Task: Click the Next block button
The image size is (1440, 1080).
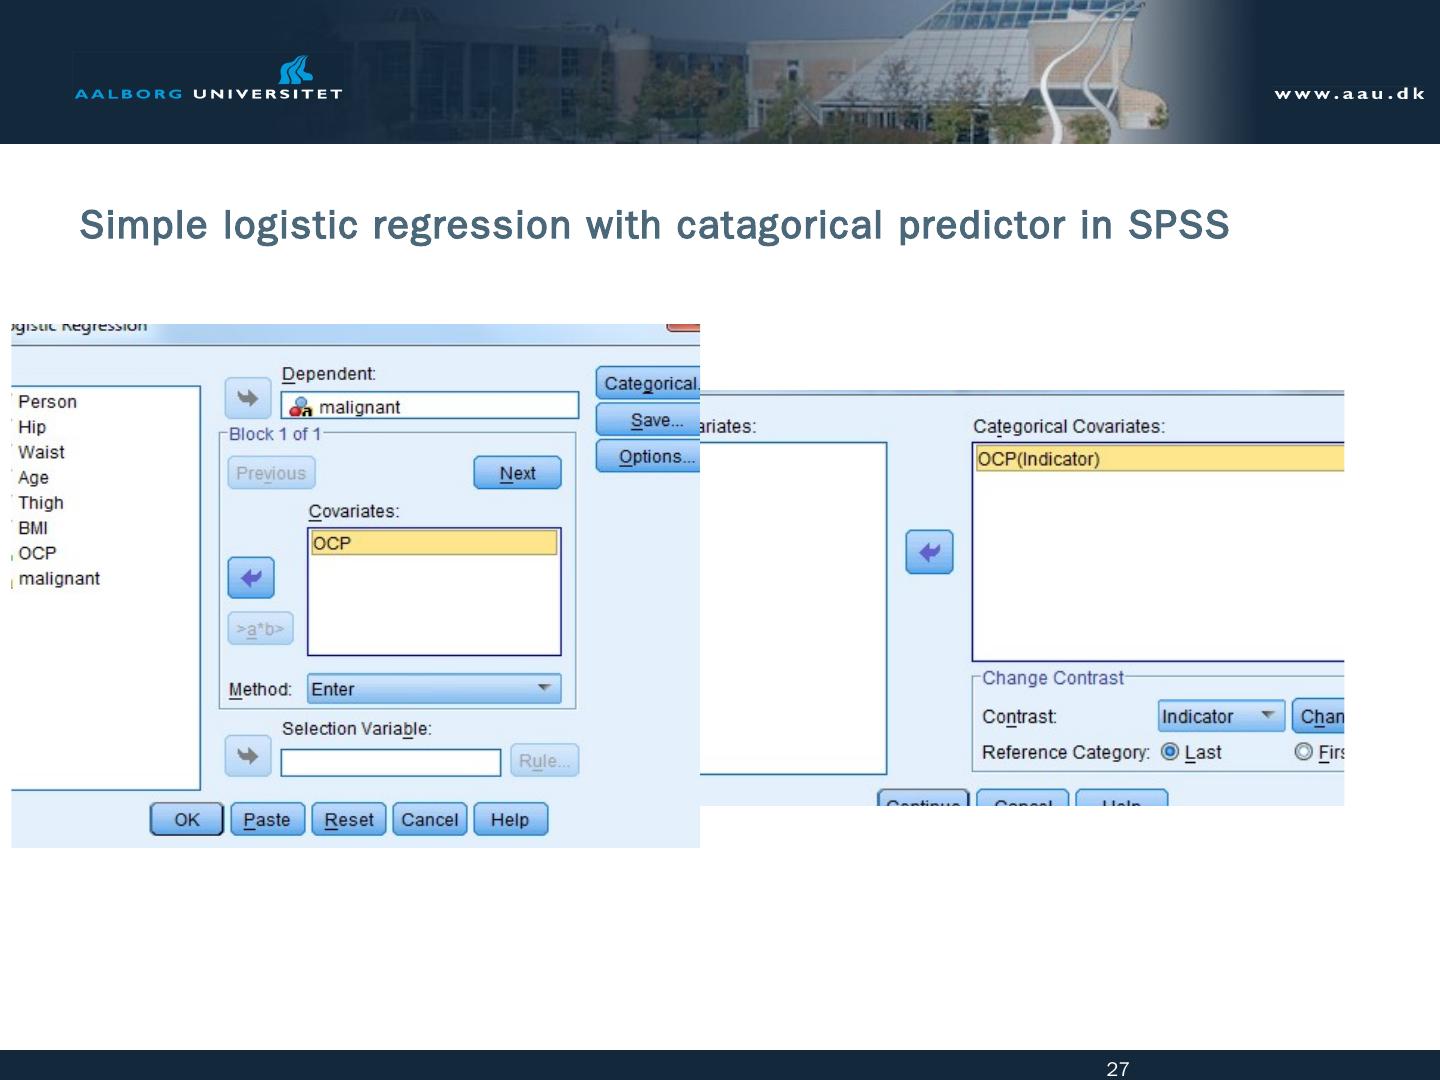Action: 517,473
